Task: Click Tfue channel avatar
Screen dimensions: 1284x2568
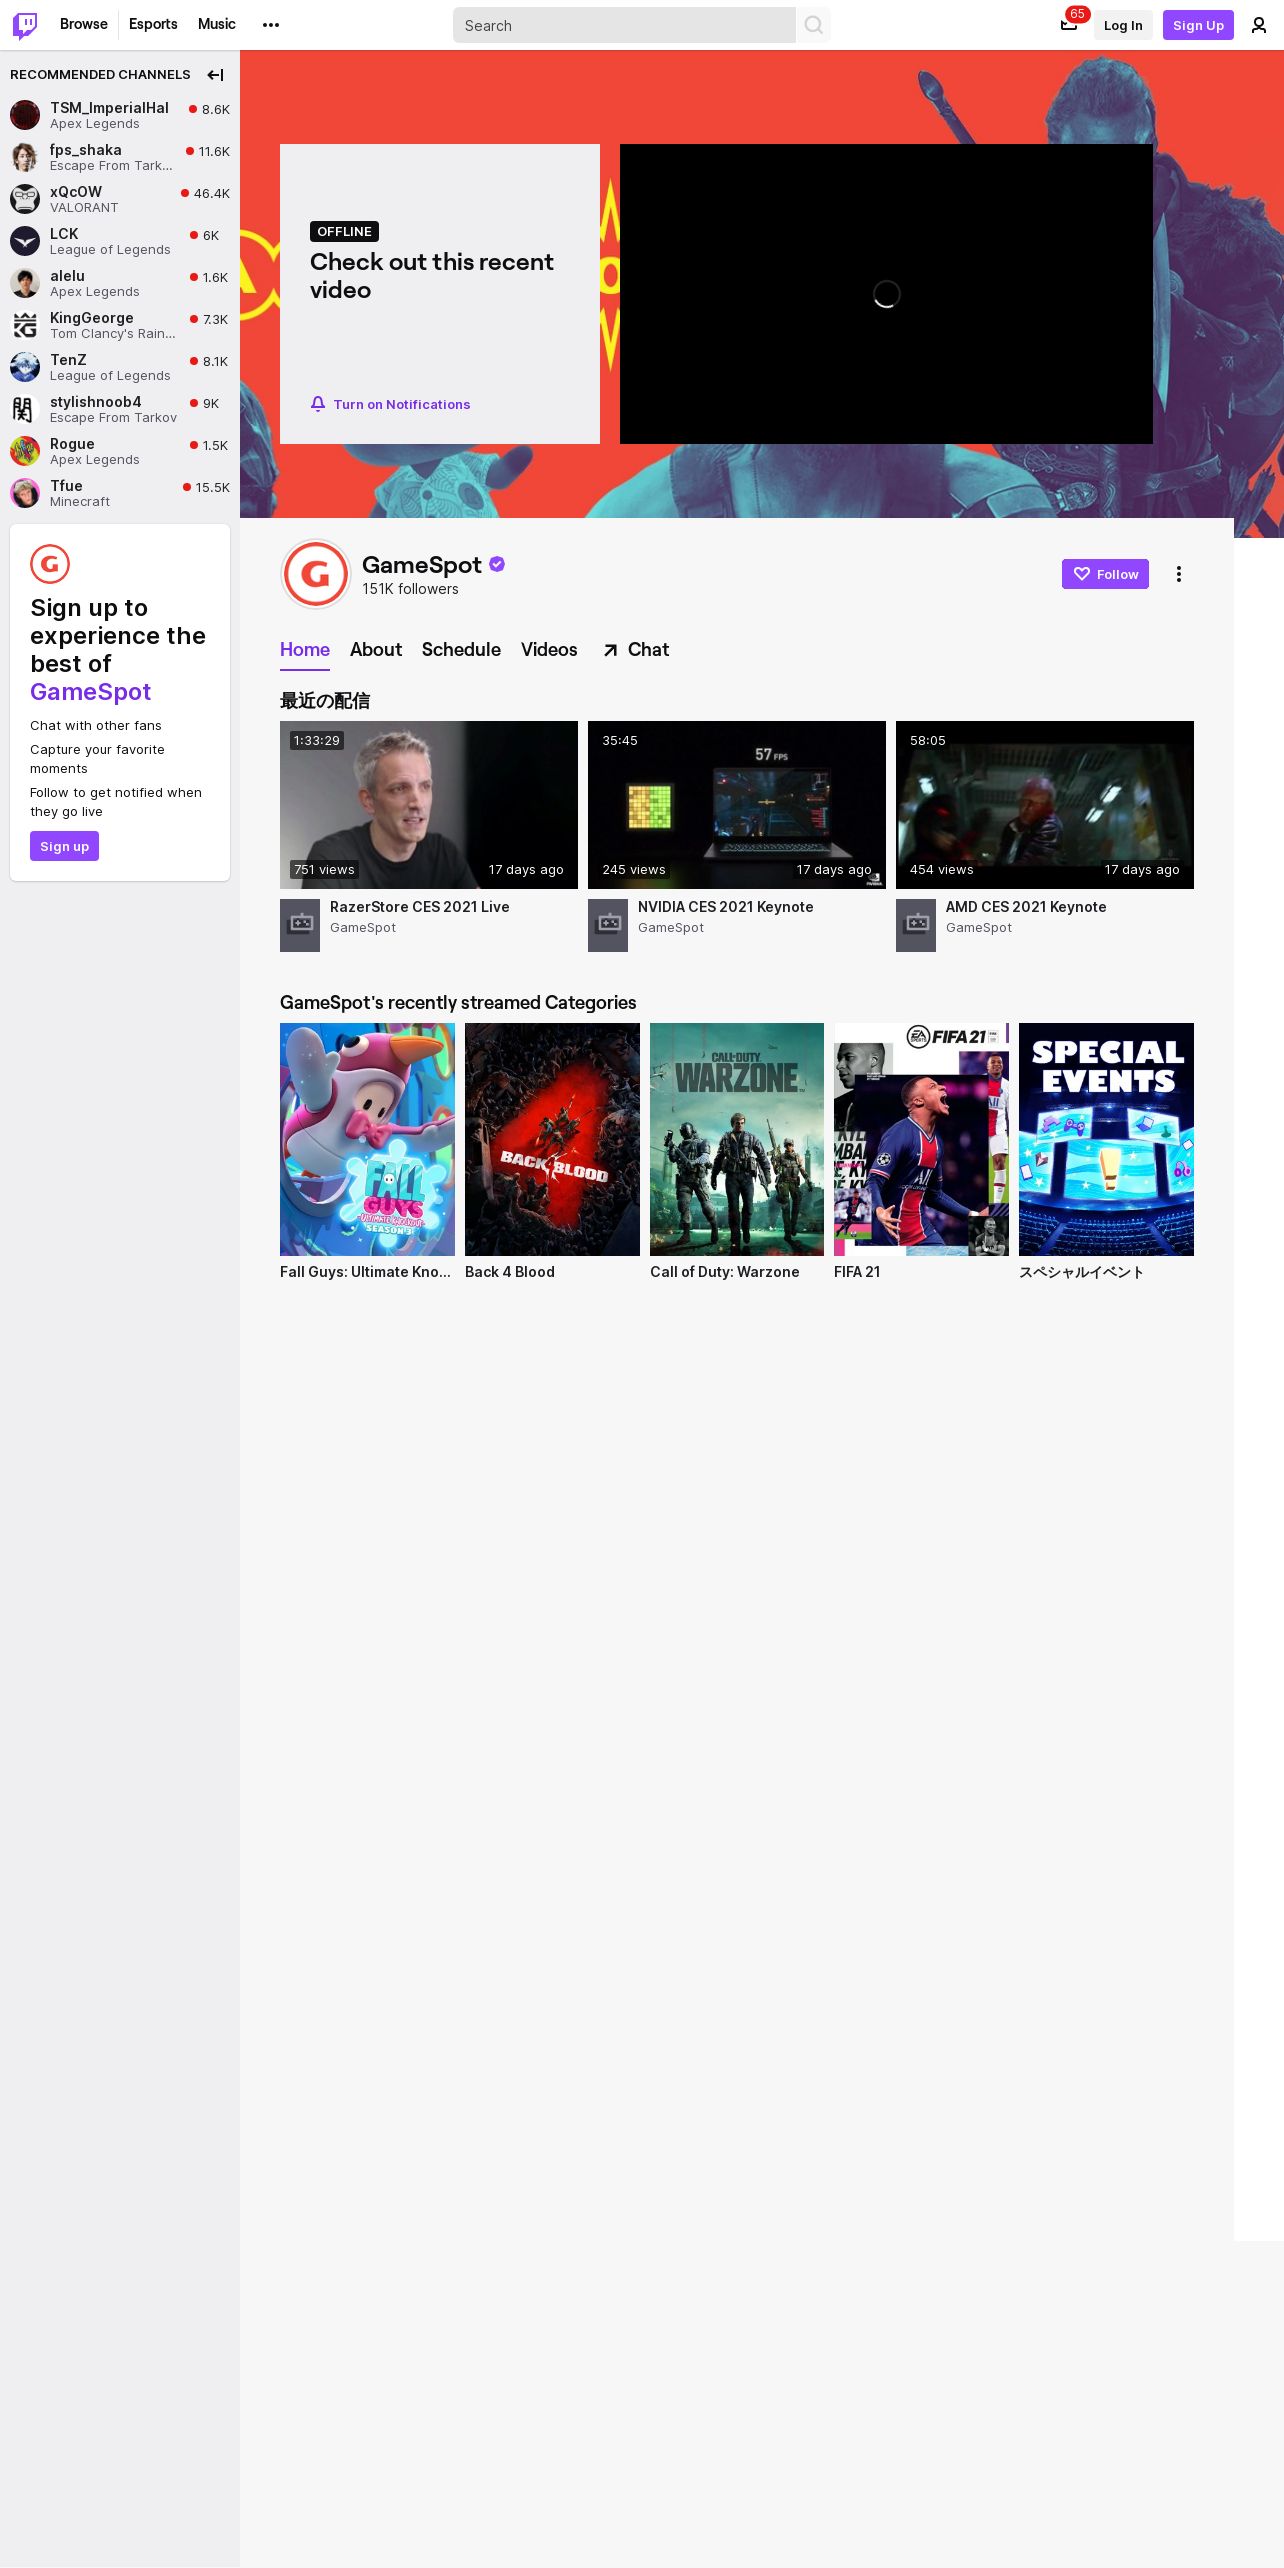Action: tap(25, 493)
